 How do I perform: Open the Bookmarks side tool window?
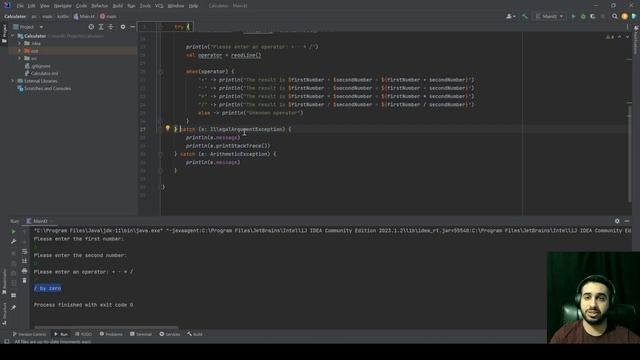tap(4, 282)
